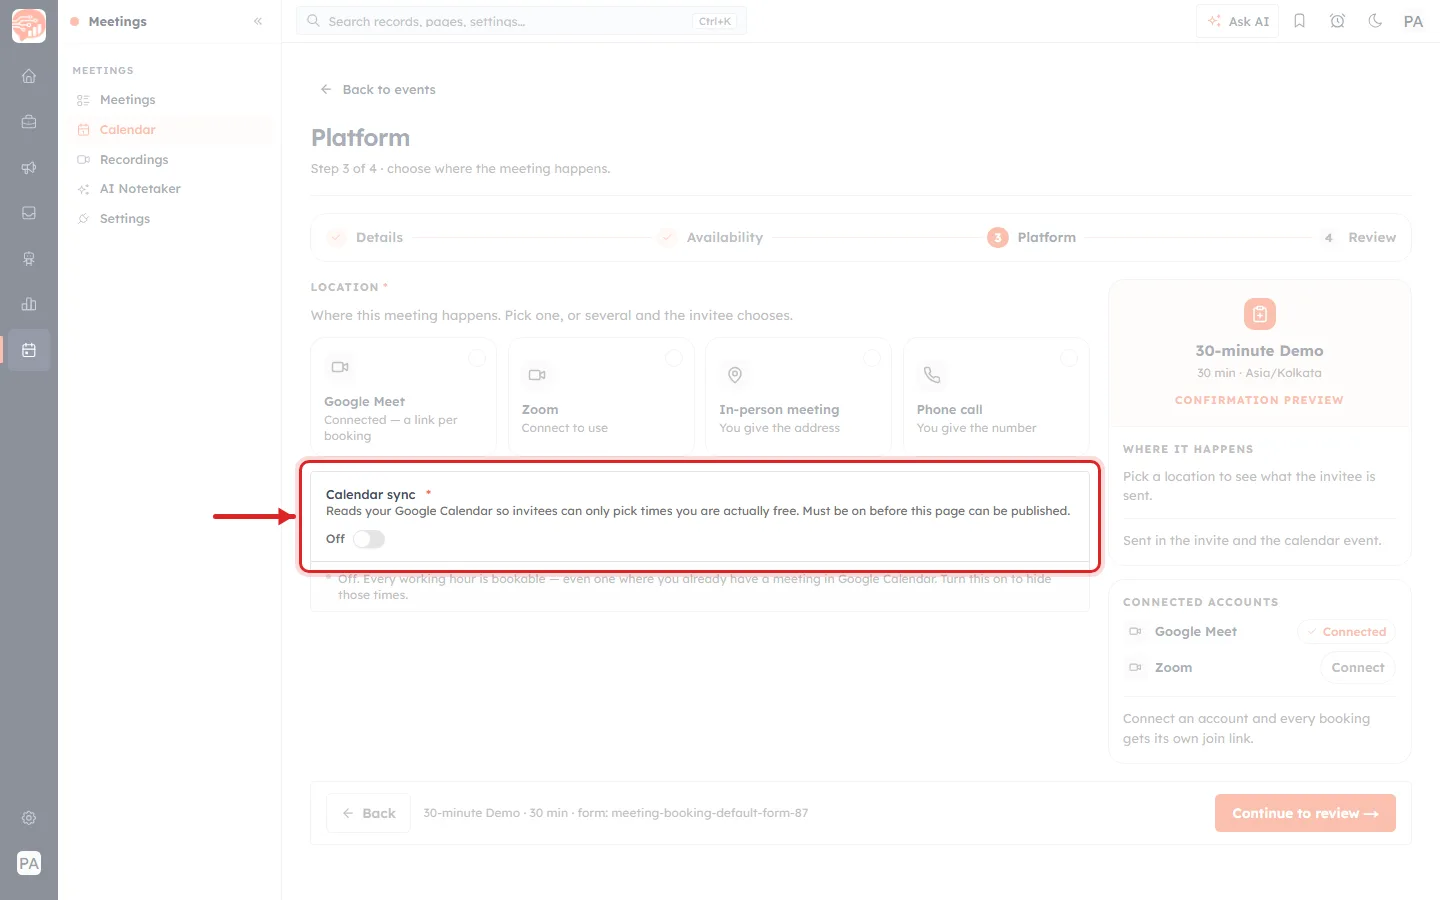Image resolution: width=1440 pixels, height=900 pixels.
Task: Click the 30-minute Demo preview icon
Action: 1260,314
